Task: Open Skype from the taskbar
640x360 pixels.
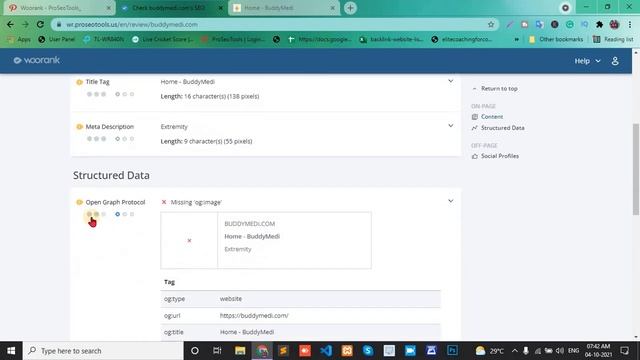Action: coord(368,351)
